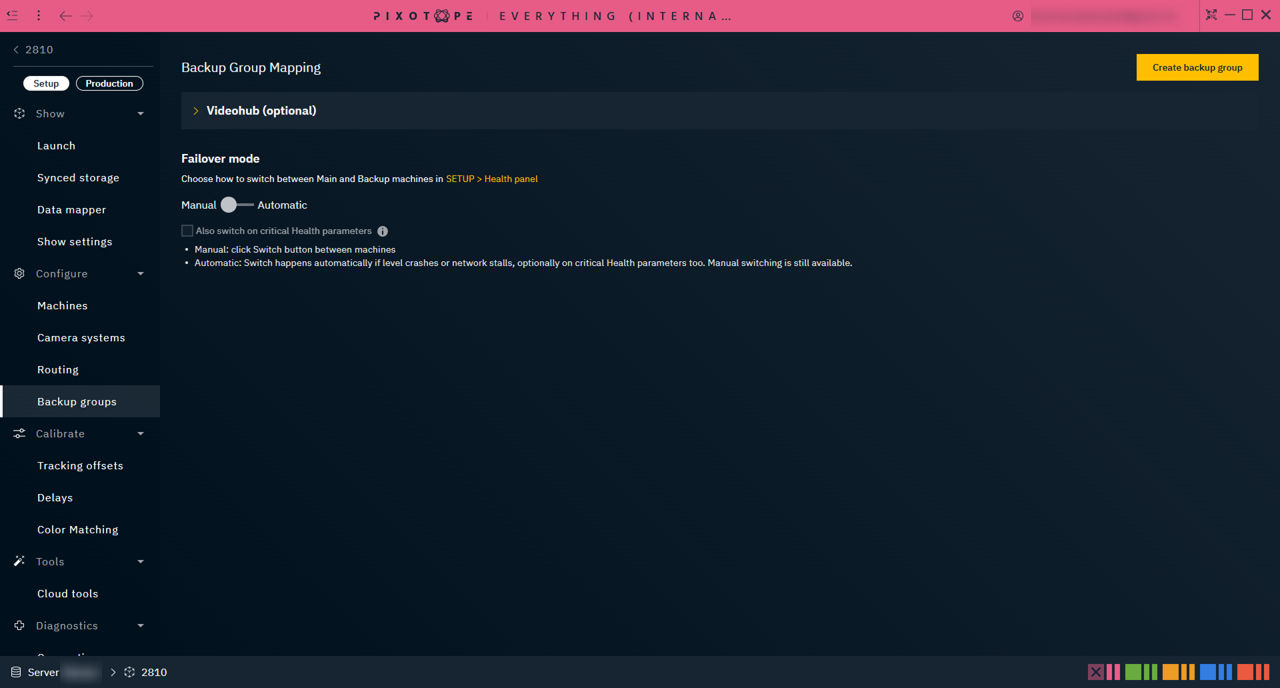Click the compact view icon beside minimize
This screenshot has height=688, width=1280.
click(1211, 15)
